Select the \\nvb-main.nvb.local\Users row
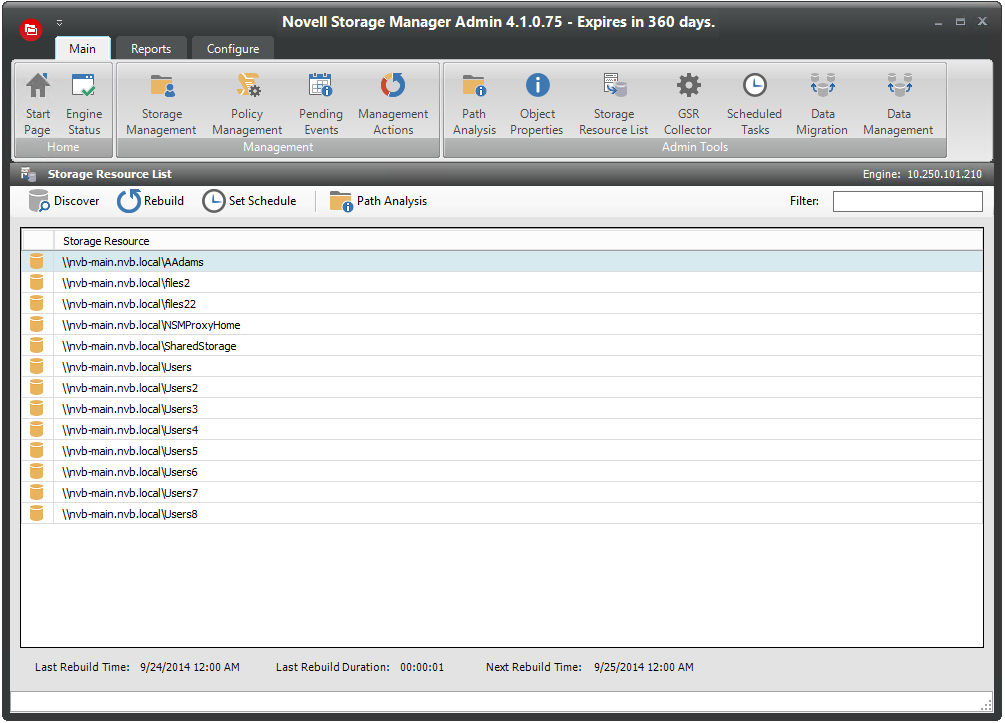 pos(502,367)
